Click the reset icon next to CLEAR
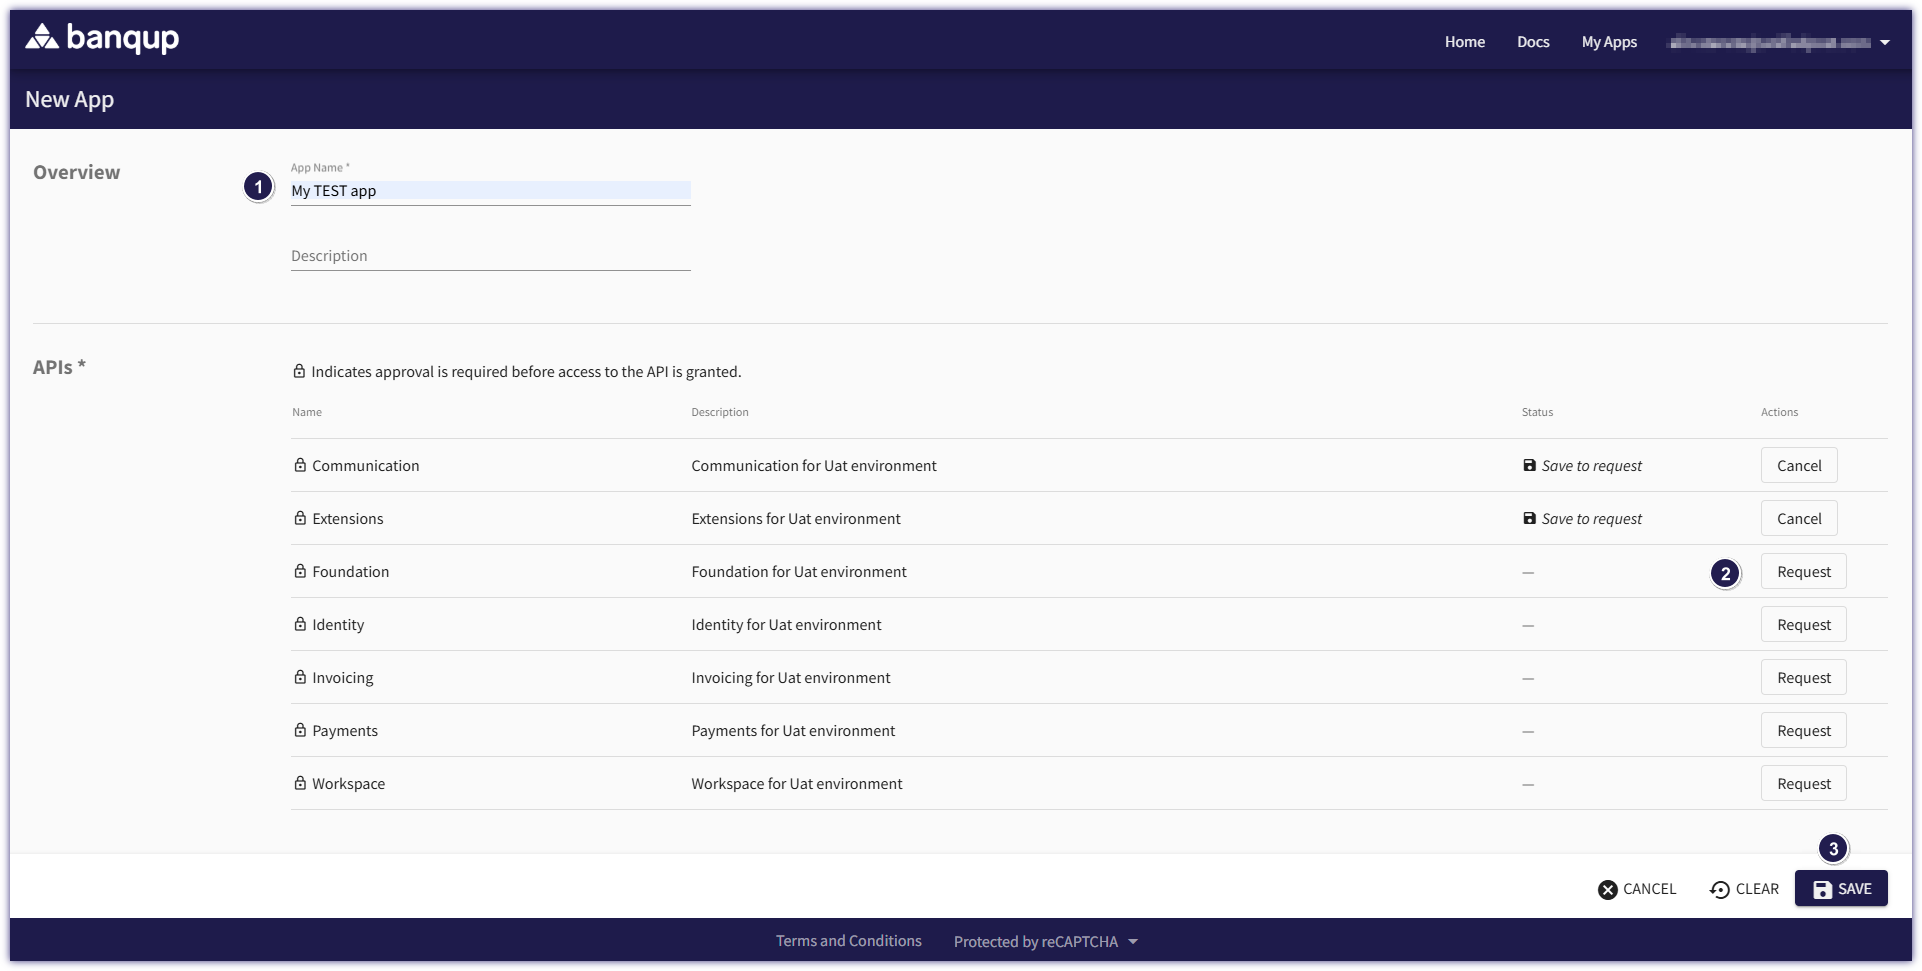Viewport: 1922px width, 971px height. pos(1719,889)
